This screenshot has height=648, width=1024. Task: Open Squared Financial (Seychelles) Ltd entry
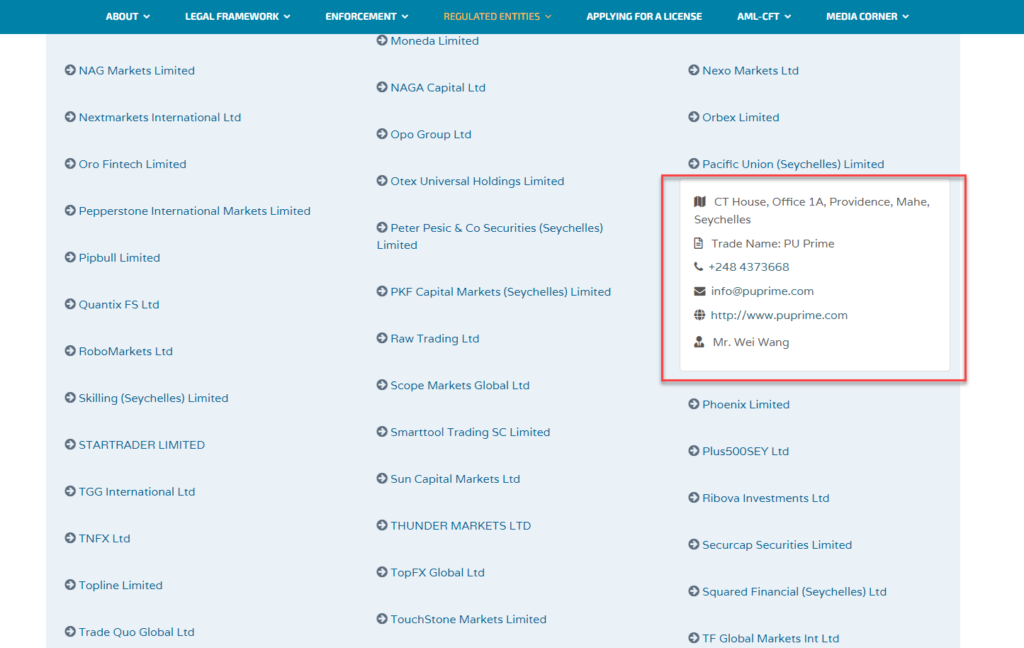[x=794, y=591]
